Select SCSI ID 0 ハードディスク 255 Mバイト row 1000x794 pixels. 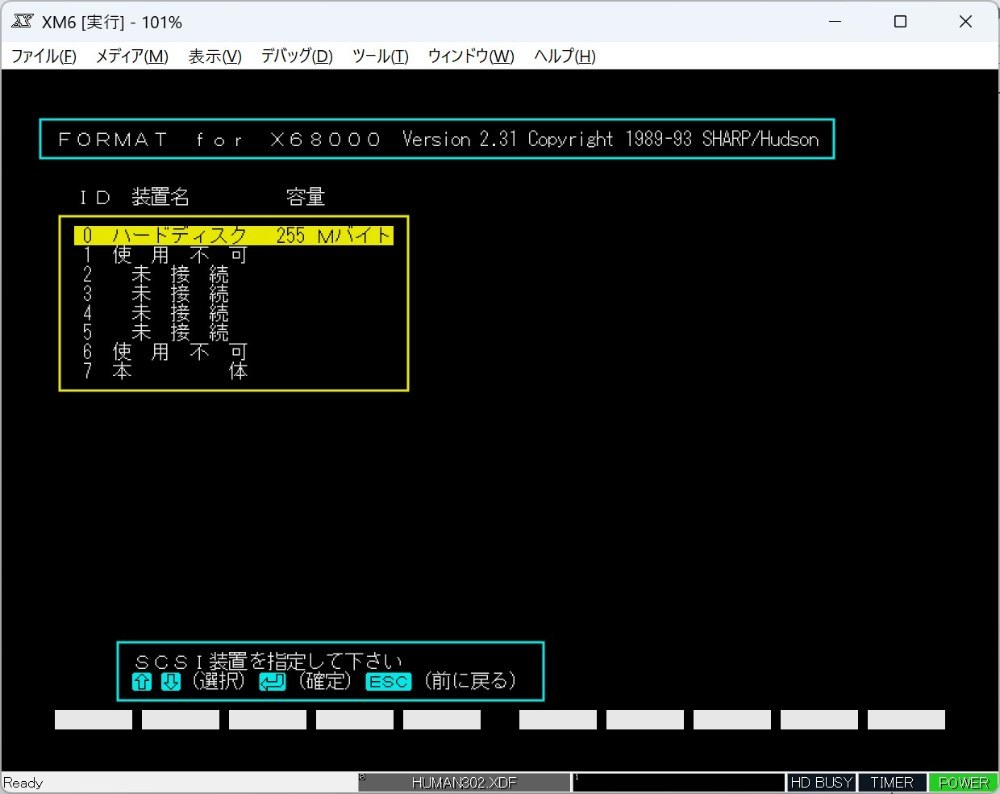tap(233, 235)
